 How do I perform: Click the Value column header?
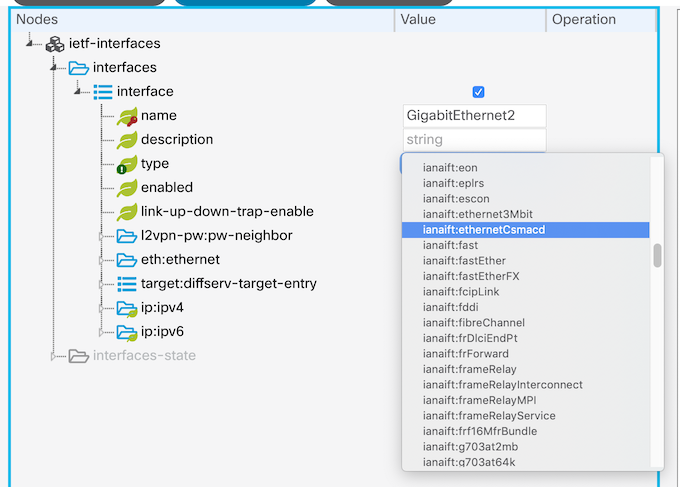(x=470, y=20)
